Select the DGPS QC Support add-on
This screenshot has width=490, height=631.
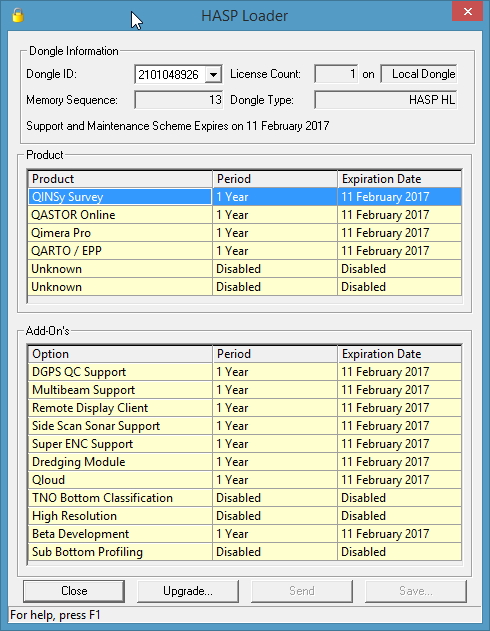[x=245, y=372]
